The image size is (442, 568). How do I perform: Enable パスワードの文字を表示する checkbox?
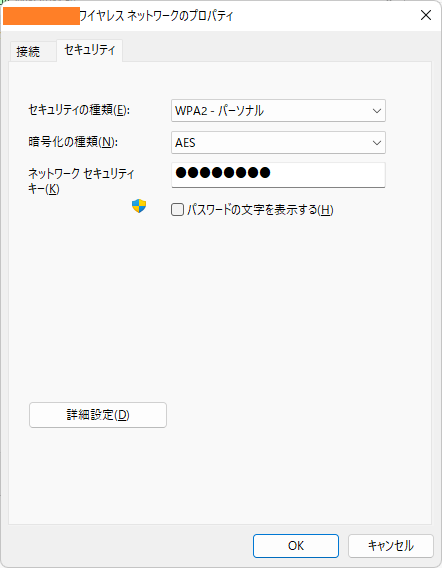point(177,210)
